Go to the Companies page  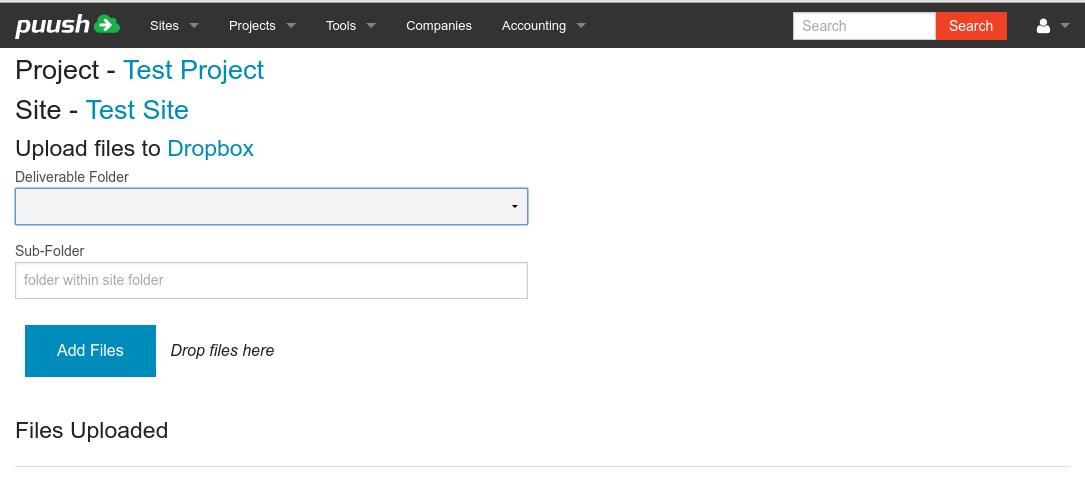[439, 26]
